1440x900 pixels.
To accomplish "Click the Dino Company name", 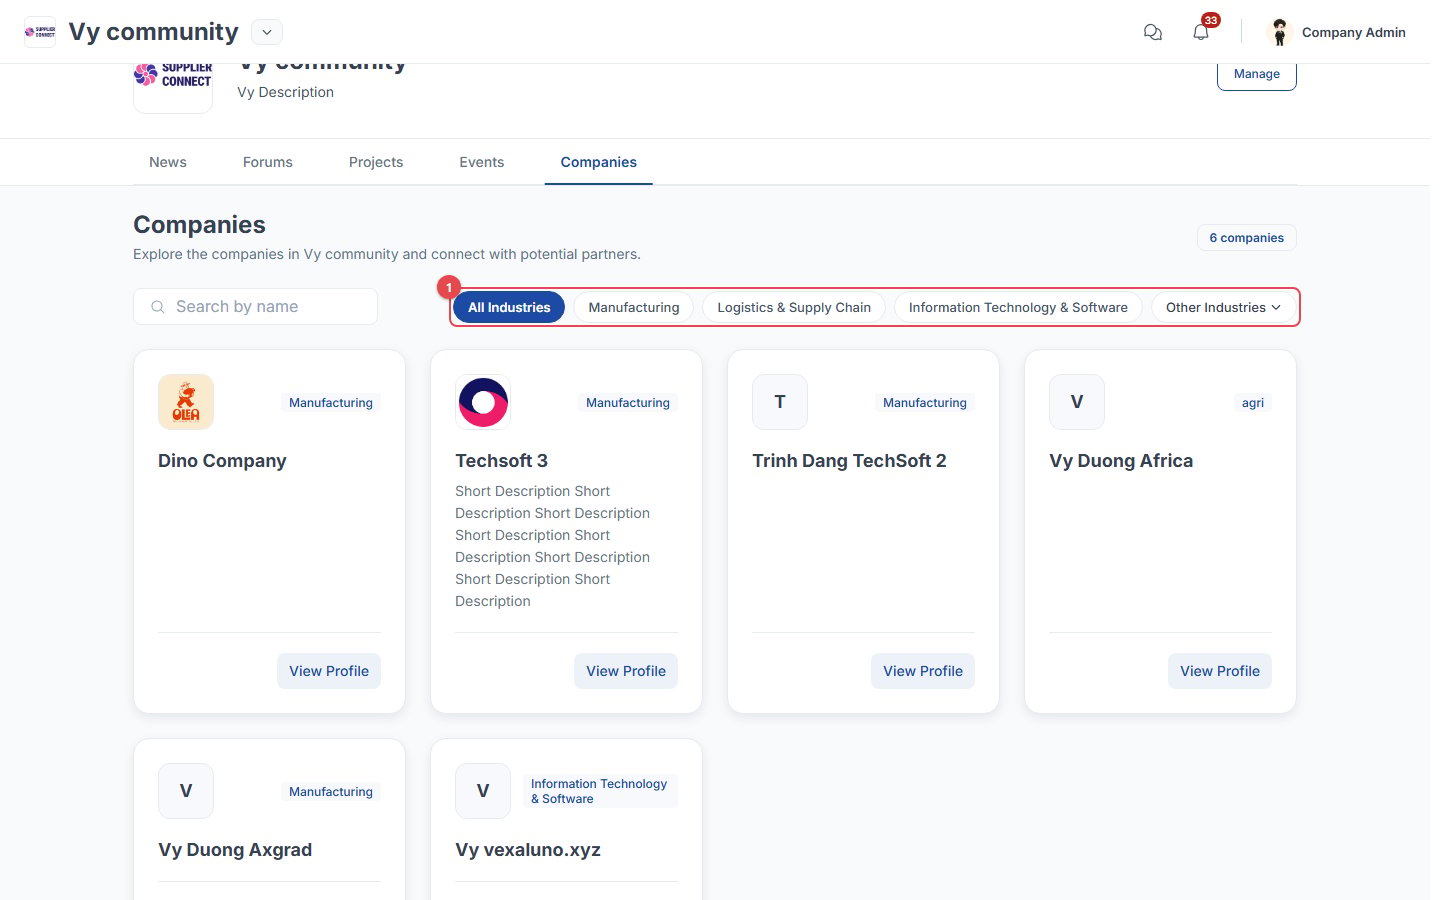I will pos(222,461).
